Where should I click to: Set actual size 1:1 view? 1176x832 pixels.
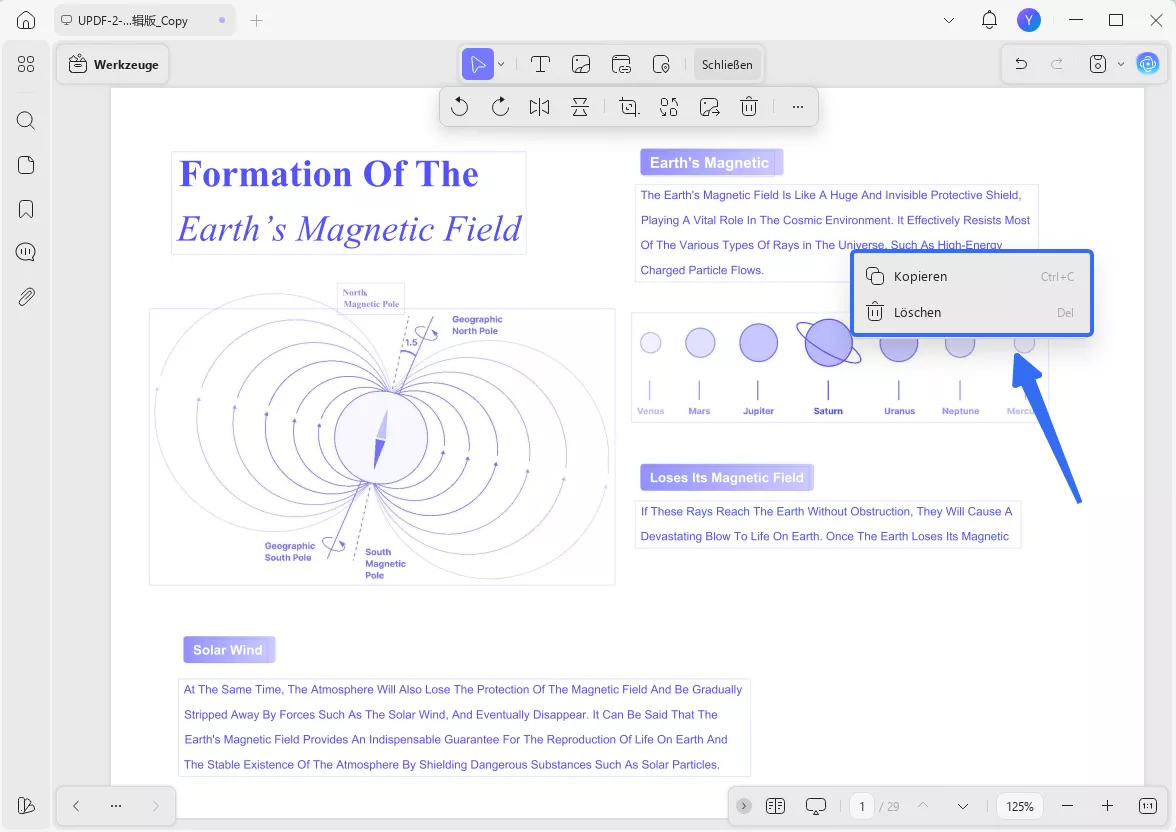pos(1148,806)
